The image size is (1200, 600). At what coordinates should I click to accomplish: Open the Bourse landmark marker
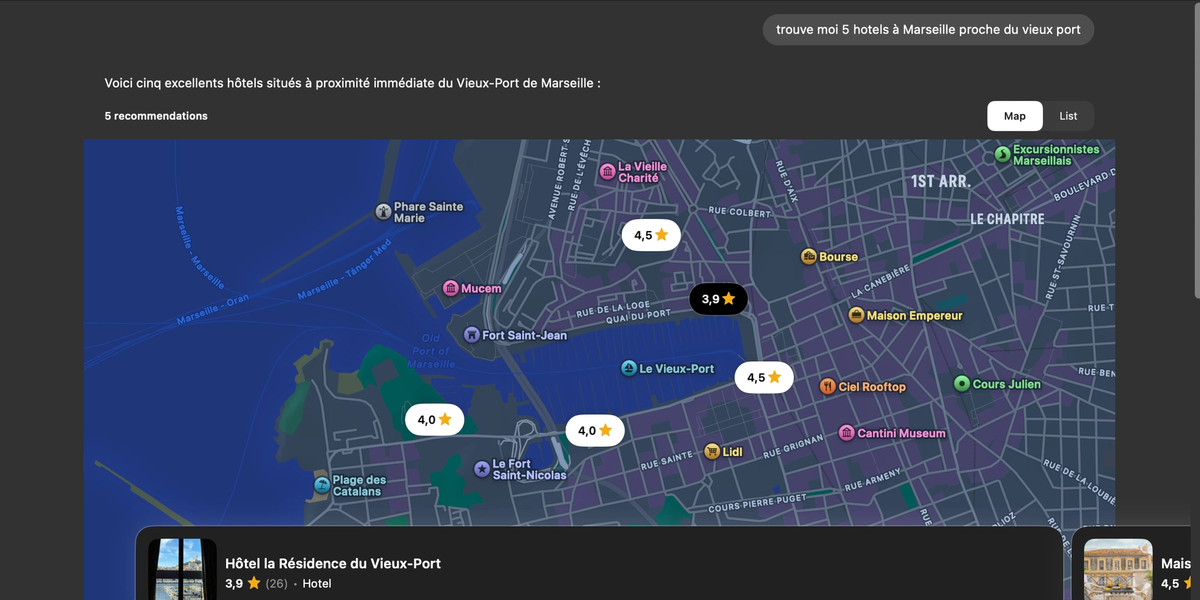click(806, 257)
